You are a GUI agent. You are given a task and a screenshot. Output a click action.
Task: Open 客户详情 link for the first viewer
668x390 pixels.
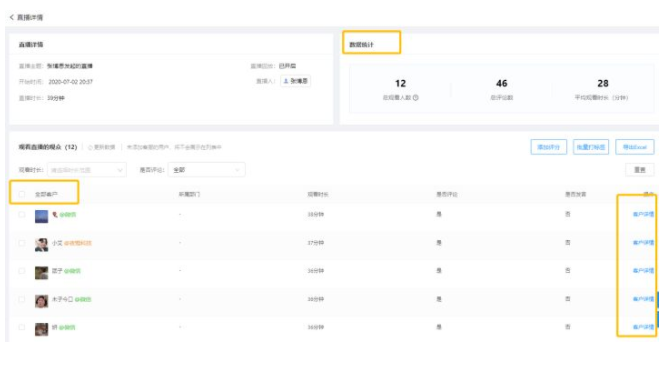click(643, 214)
